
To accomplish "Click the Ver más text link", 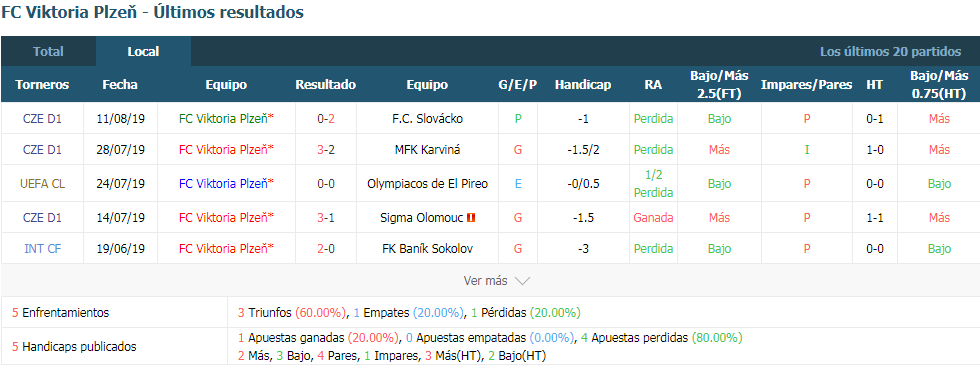I will [486, 281].
